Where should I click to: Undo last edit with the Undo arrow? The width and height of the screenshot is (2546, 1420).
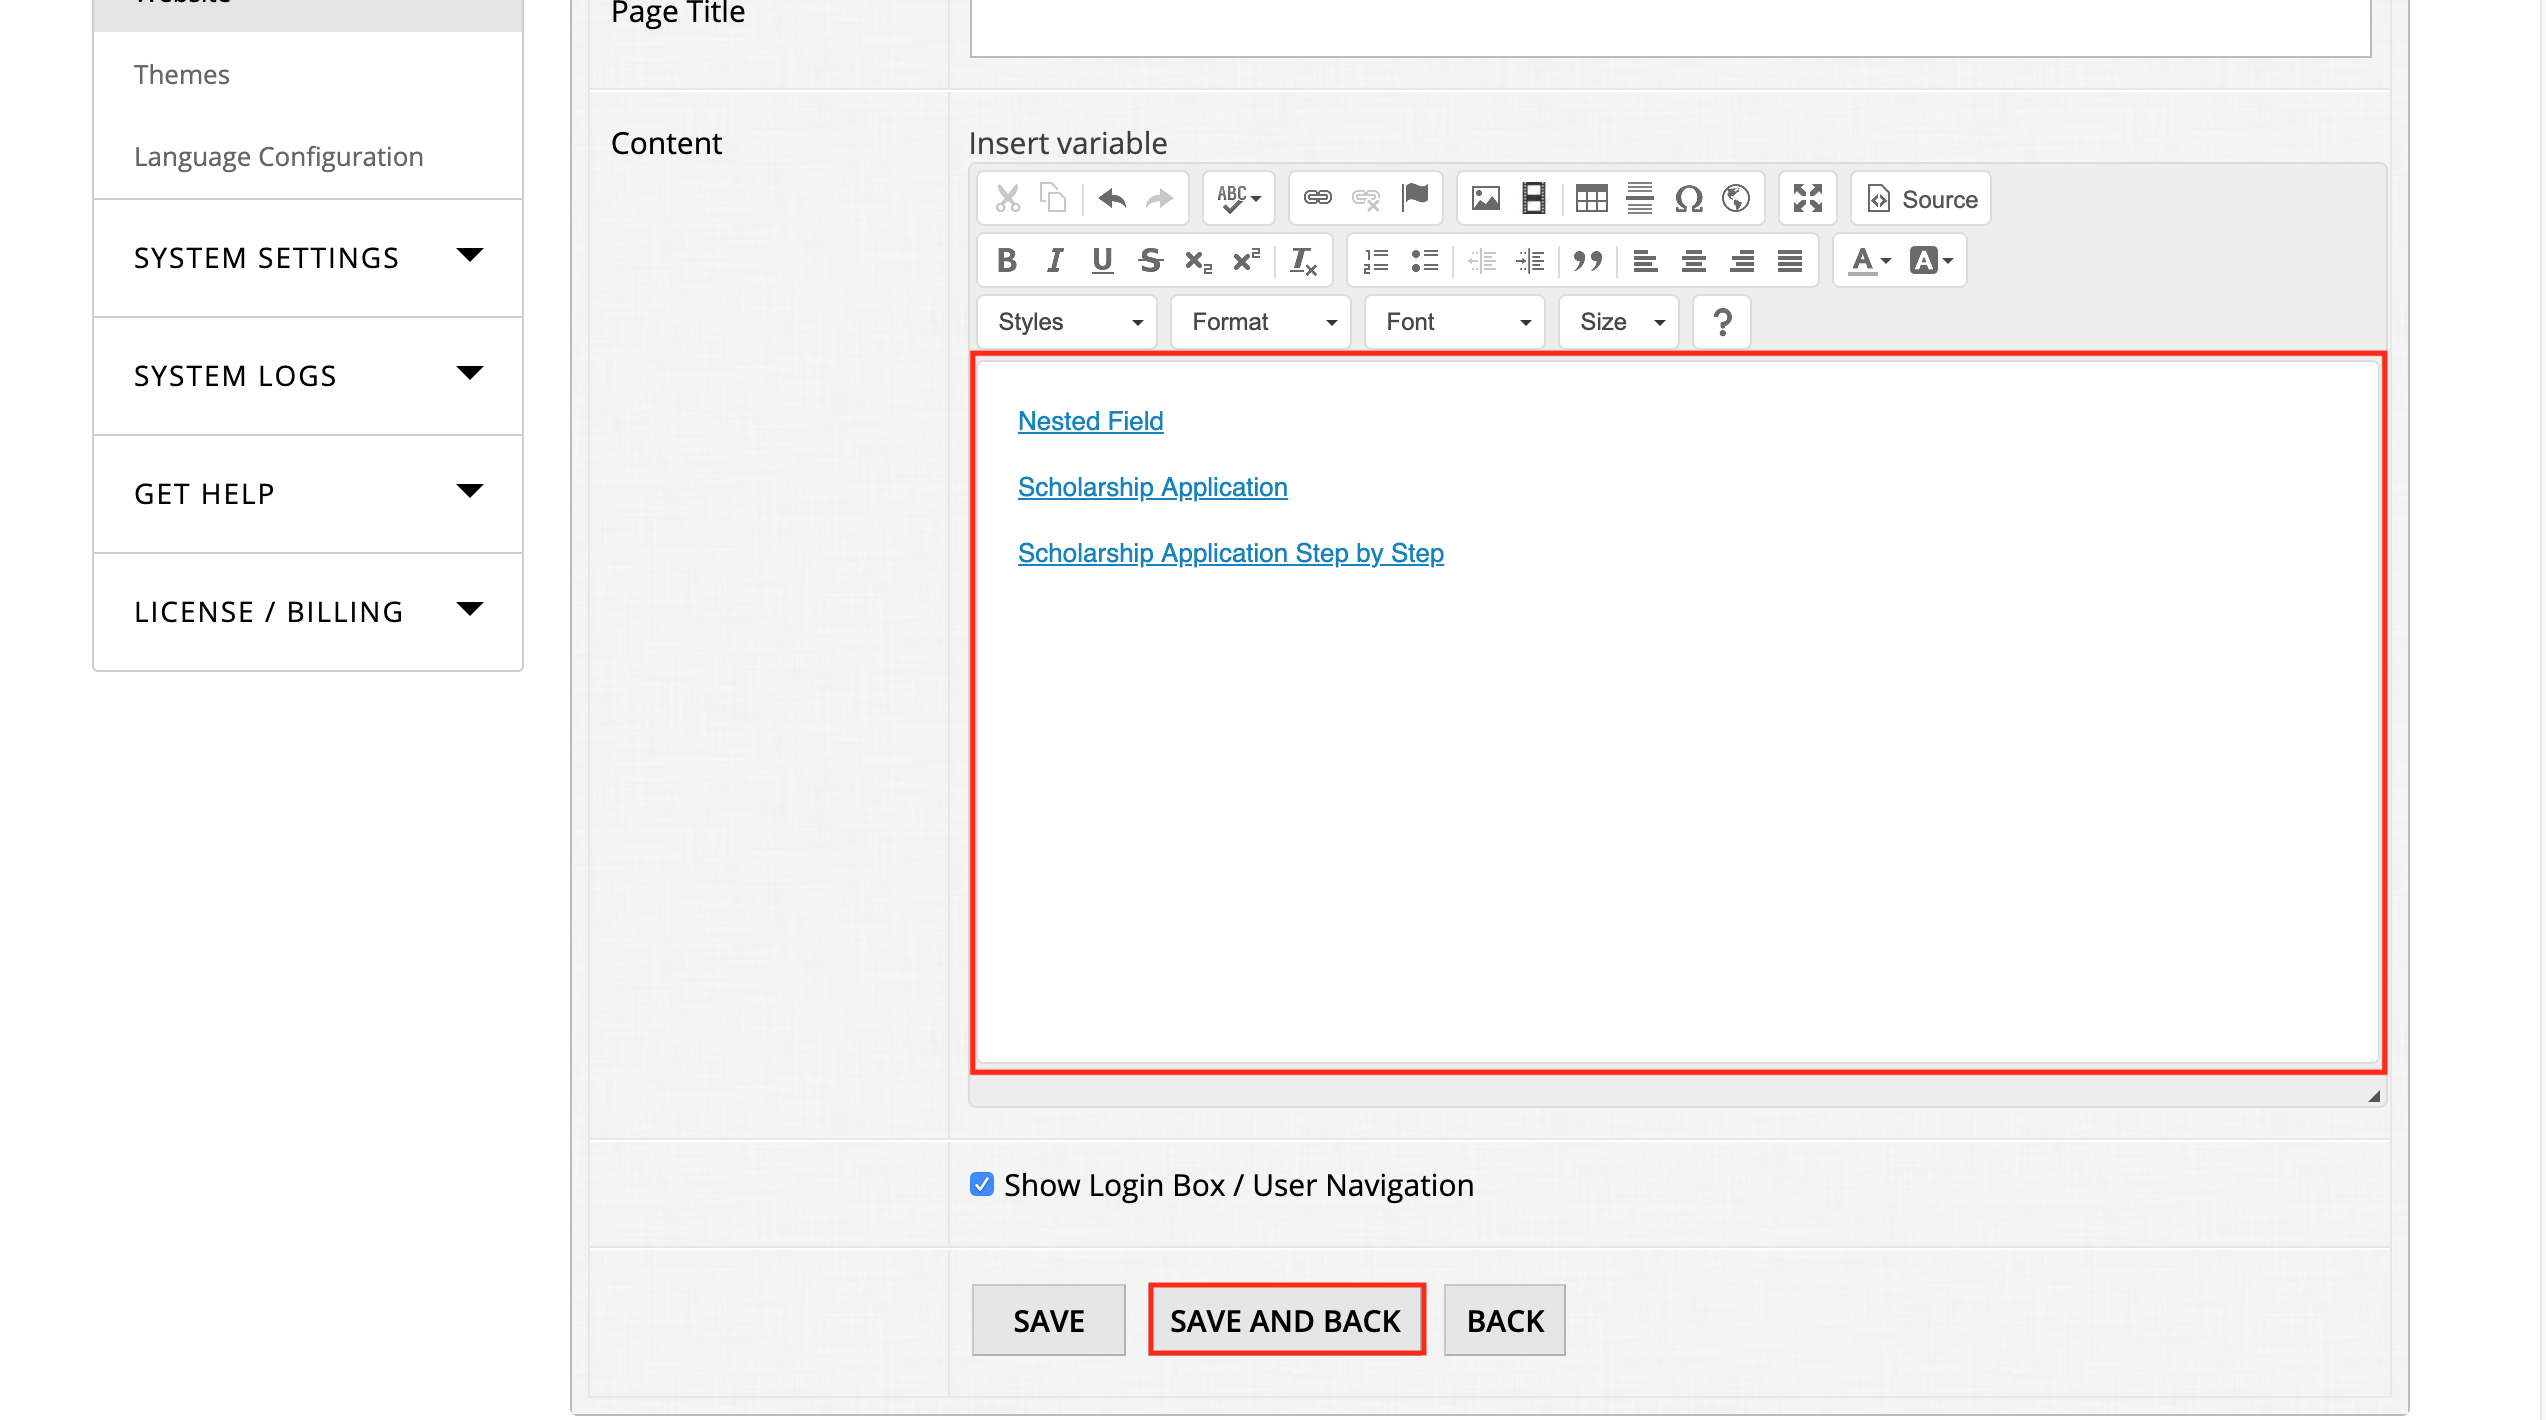[x=1112, y=199]
